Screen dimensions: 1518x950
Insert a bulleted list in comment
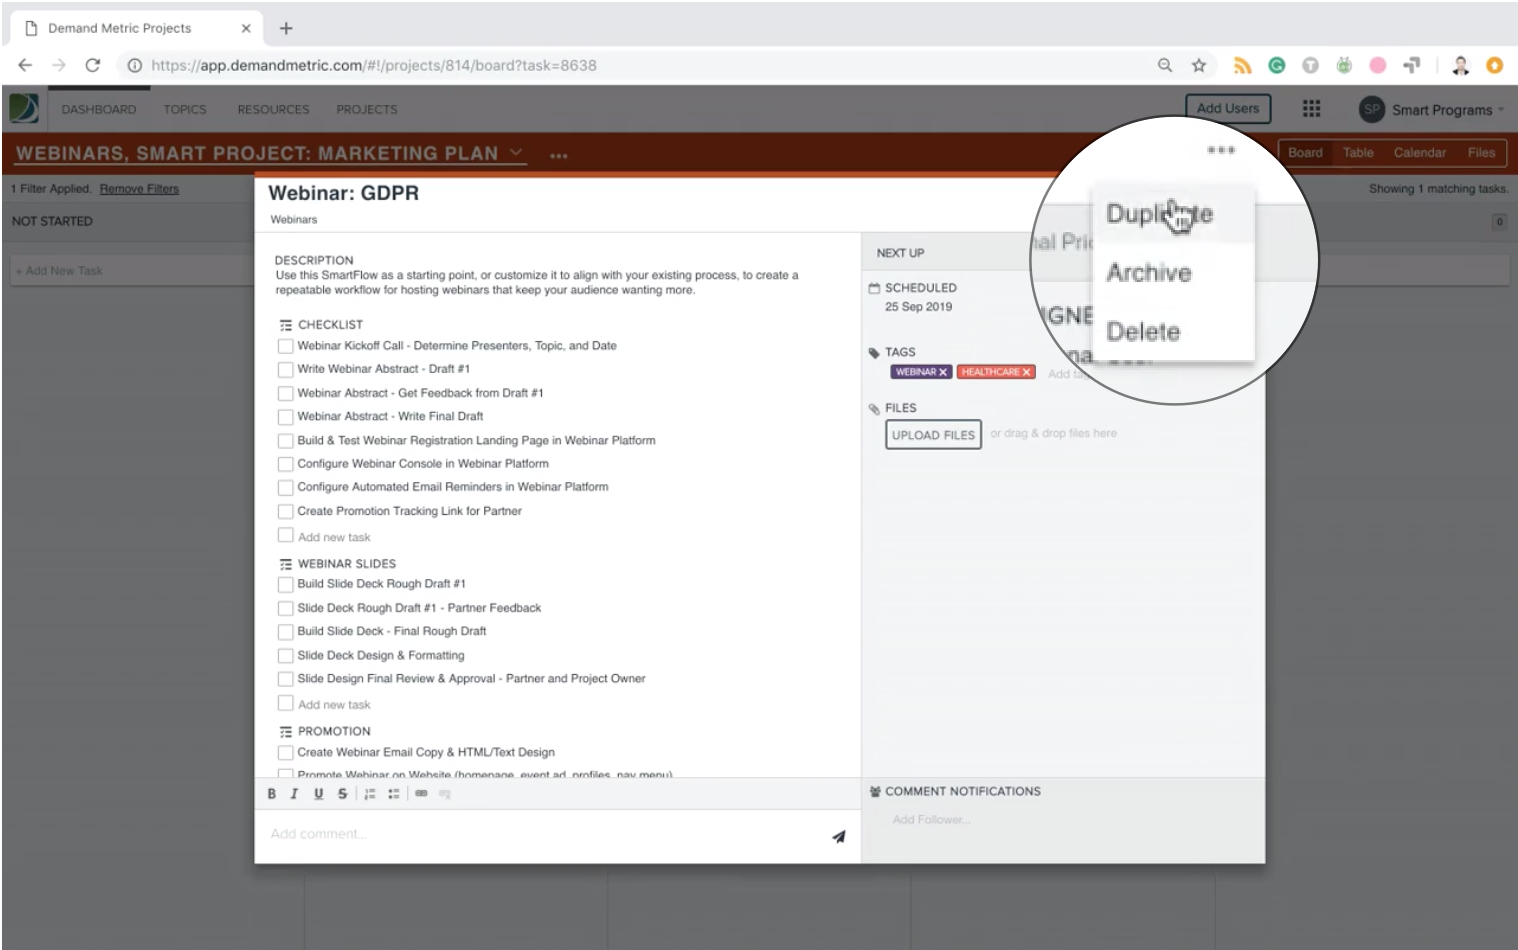[x=394, y=794]
